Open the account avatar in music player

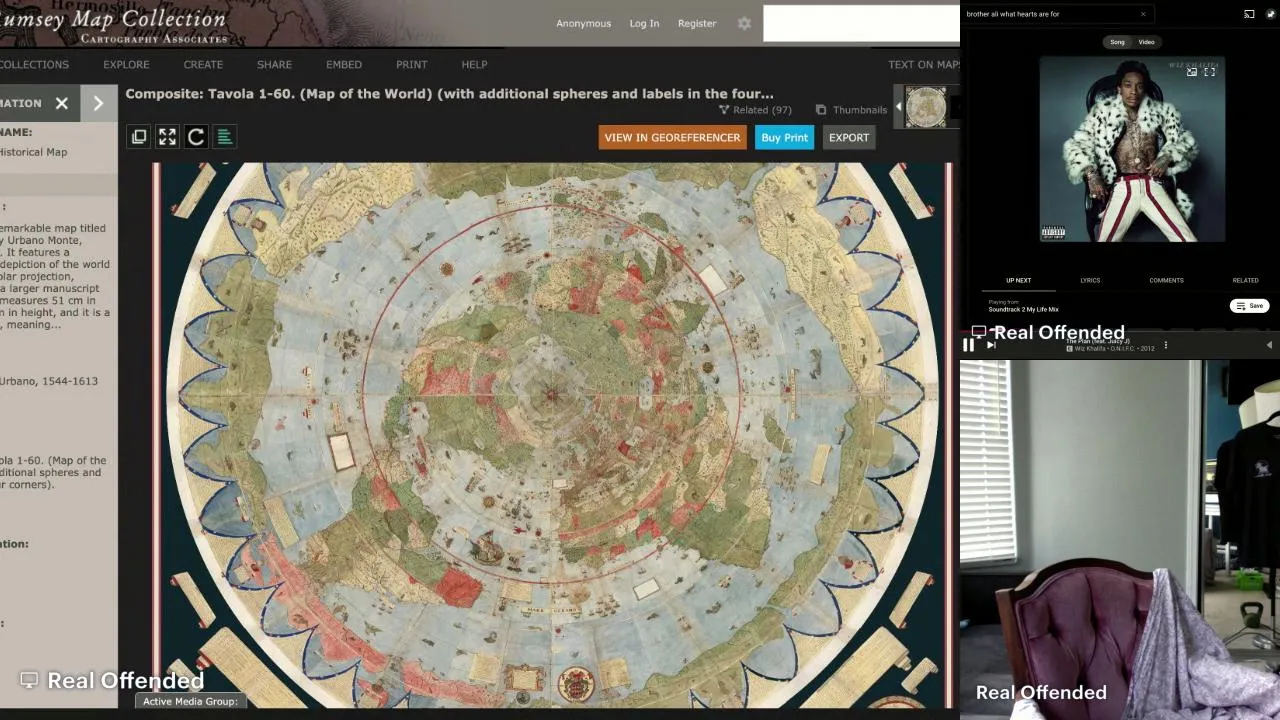[x=1271, y=14]
